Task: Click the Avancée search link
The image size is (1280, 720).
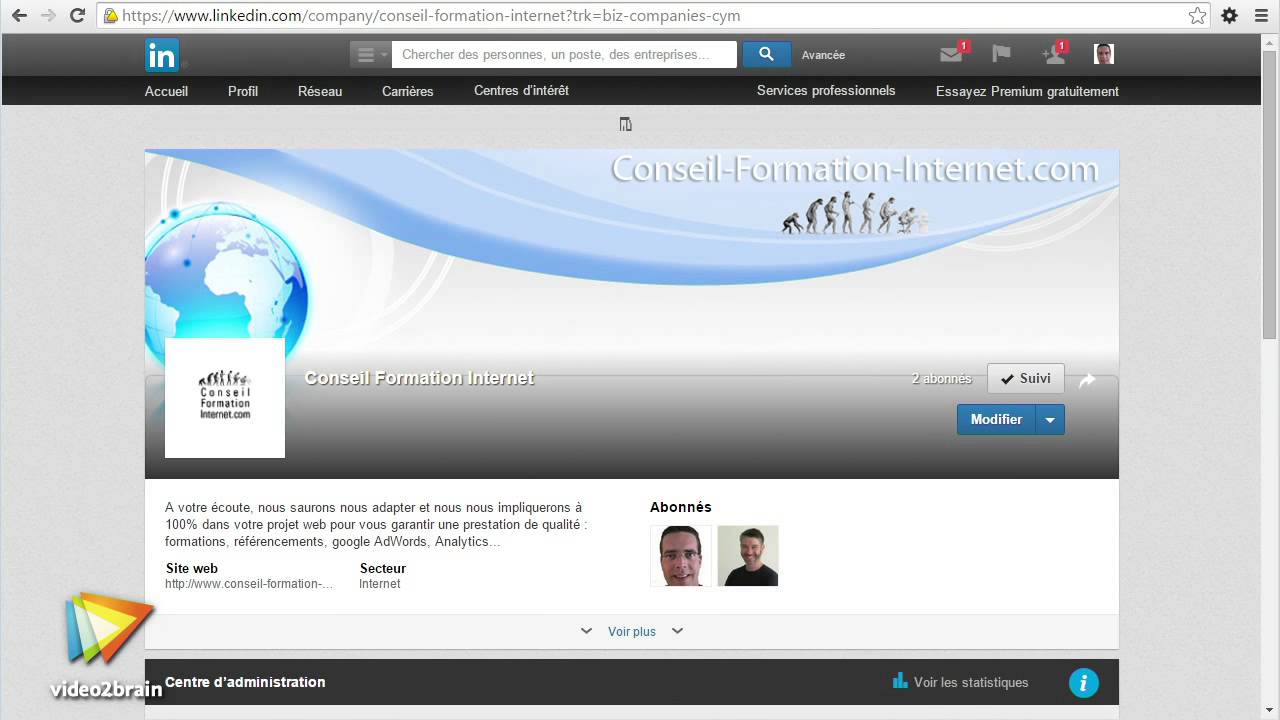Action: click(x=823, y=55)
